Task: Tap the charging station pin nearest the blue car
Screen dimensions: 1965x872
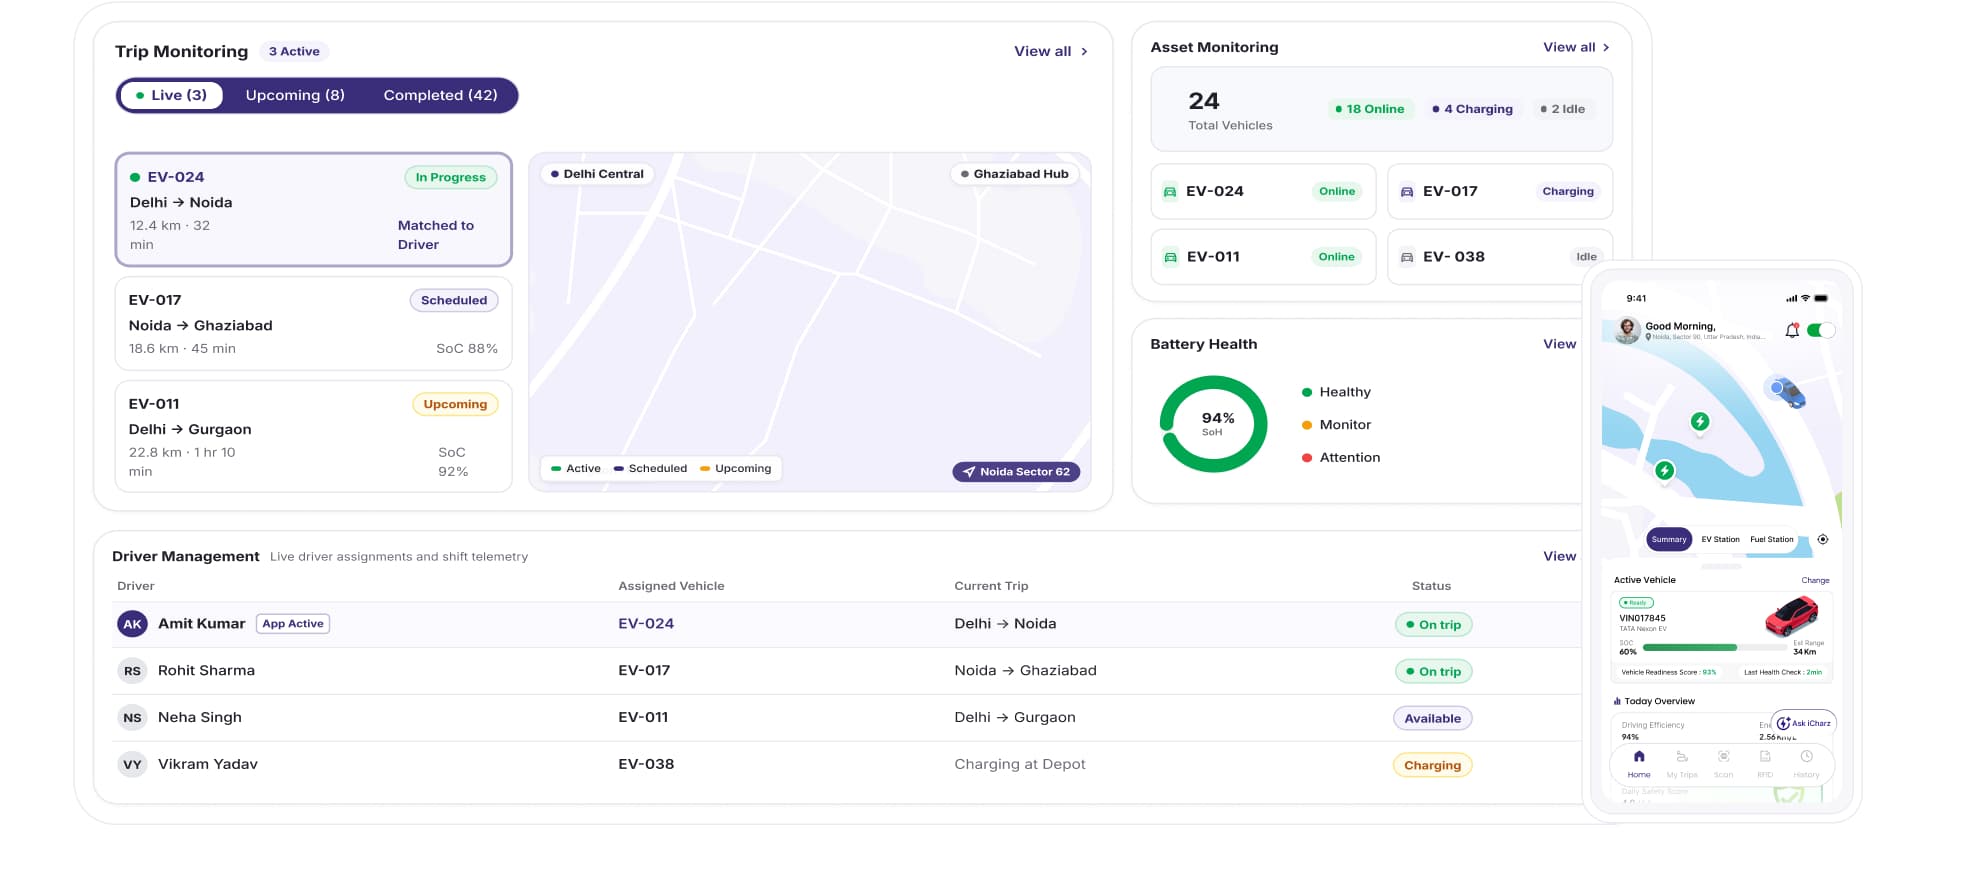Action: coord(1700,422)
